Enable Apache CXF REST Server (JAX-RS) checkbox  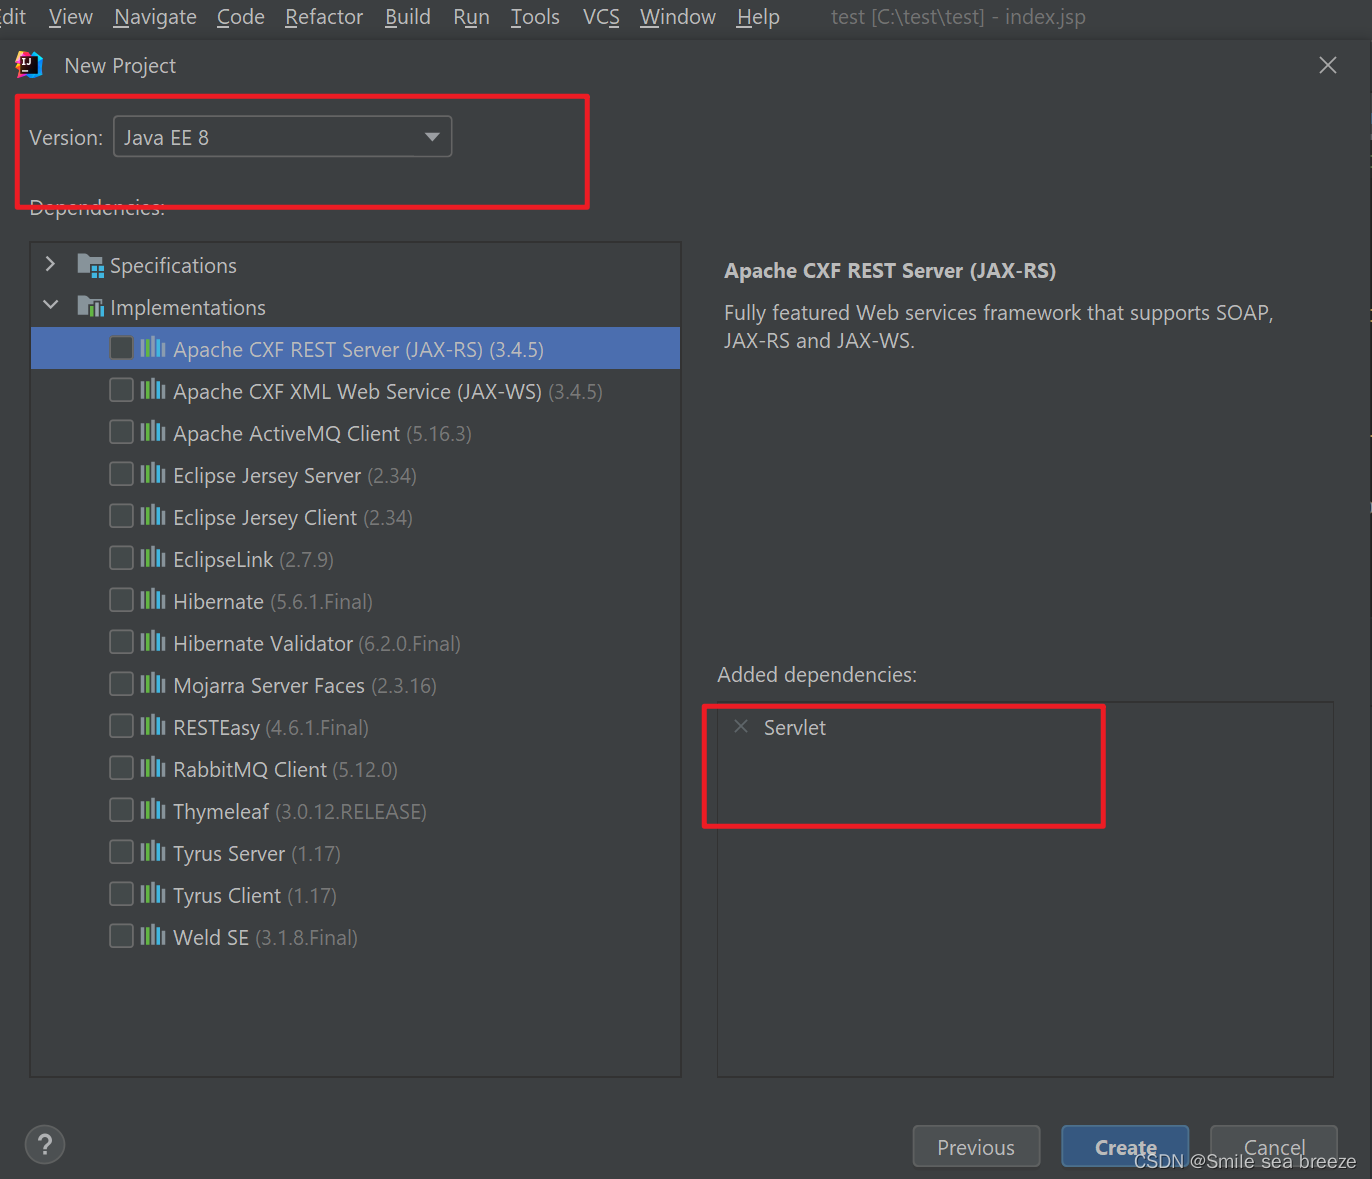point(121,348)
